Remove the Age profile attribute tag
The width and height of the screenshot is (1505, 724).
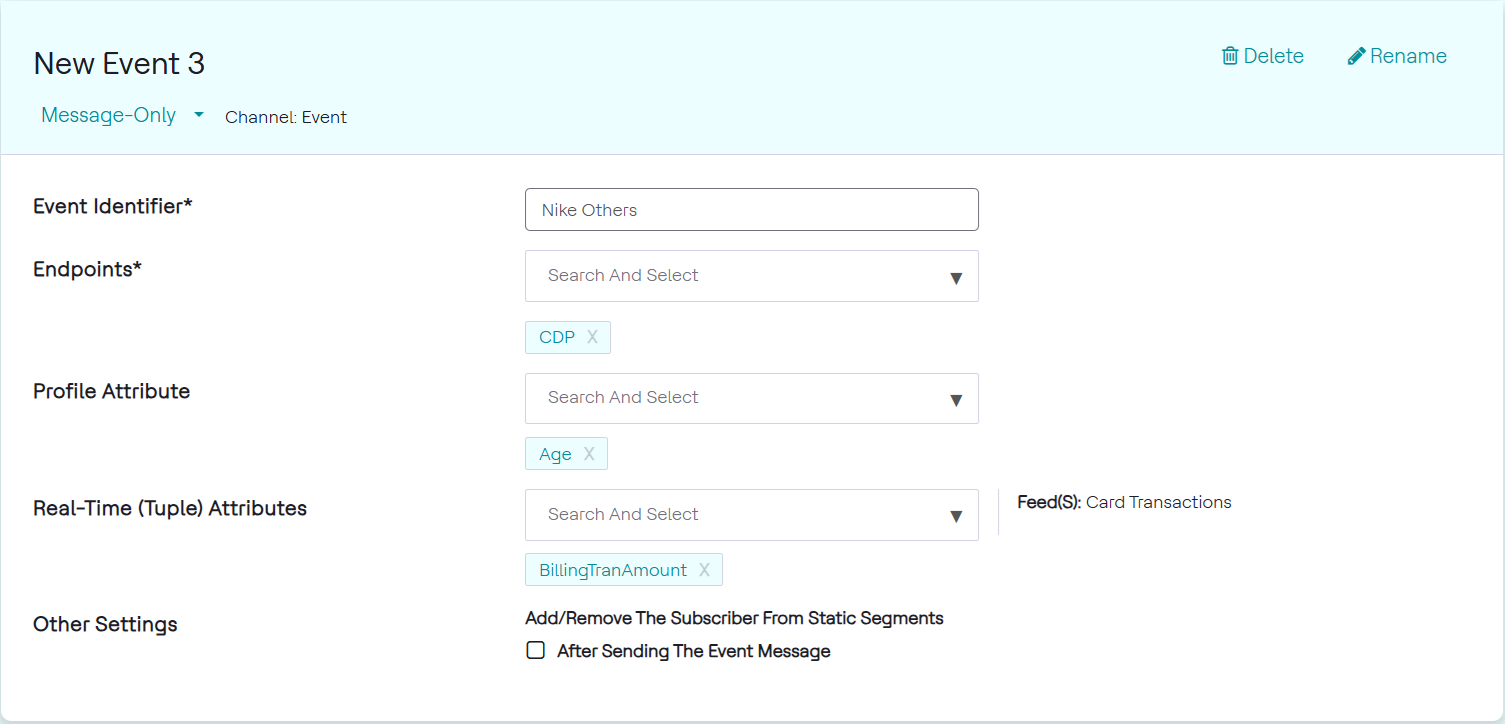589,454
